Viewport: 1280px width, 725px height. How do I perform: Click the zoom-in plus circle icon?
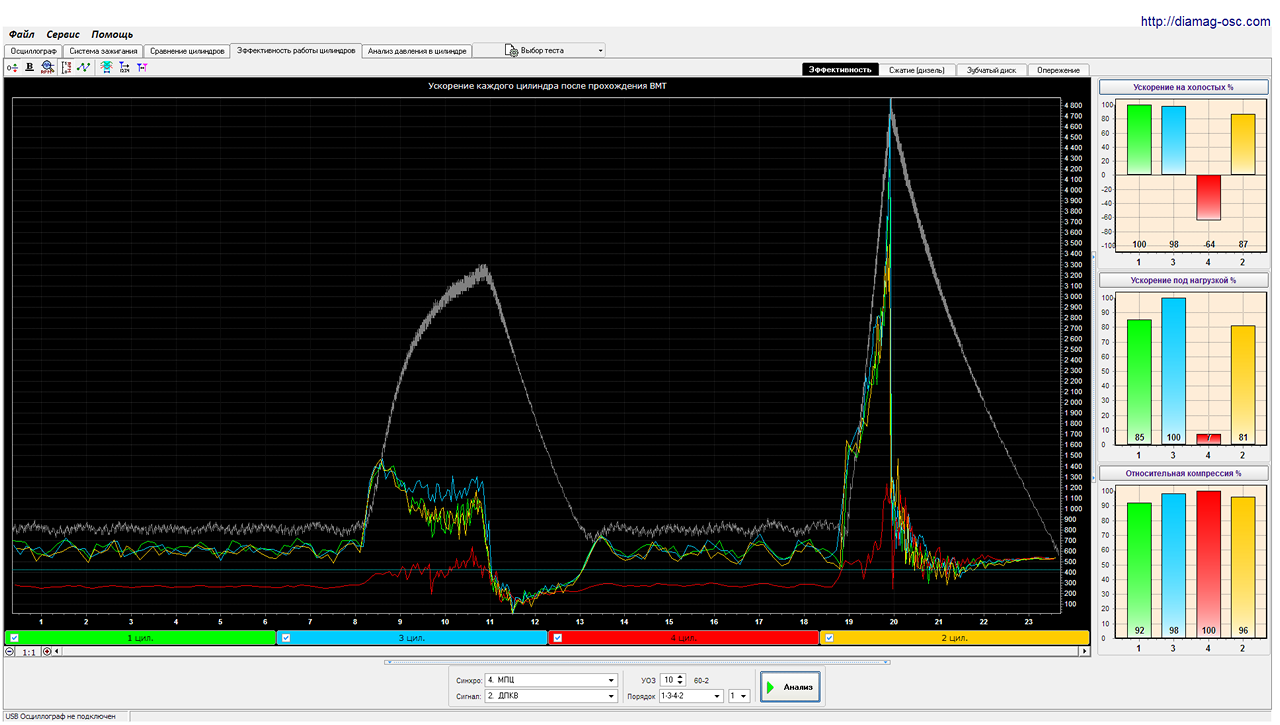click(x=47, y=651)
